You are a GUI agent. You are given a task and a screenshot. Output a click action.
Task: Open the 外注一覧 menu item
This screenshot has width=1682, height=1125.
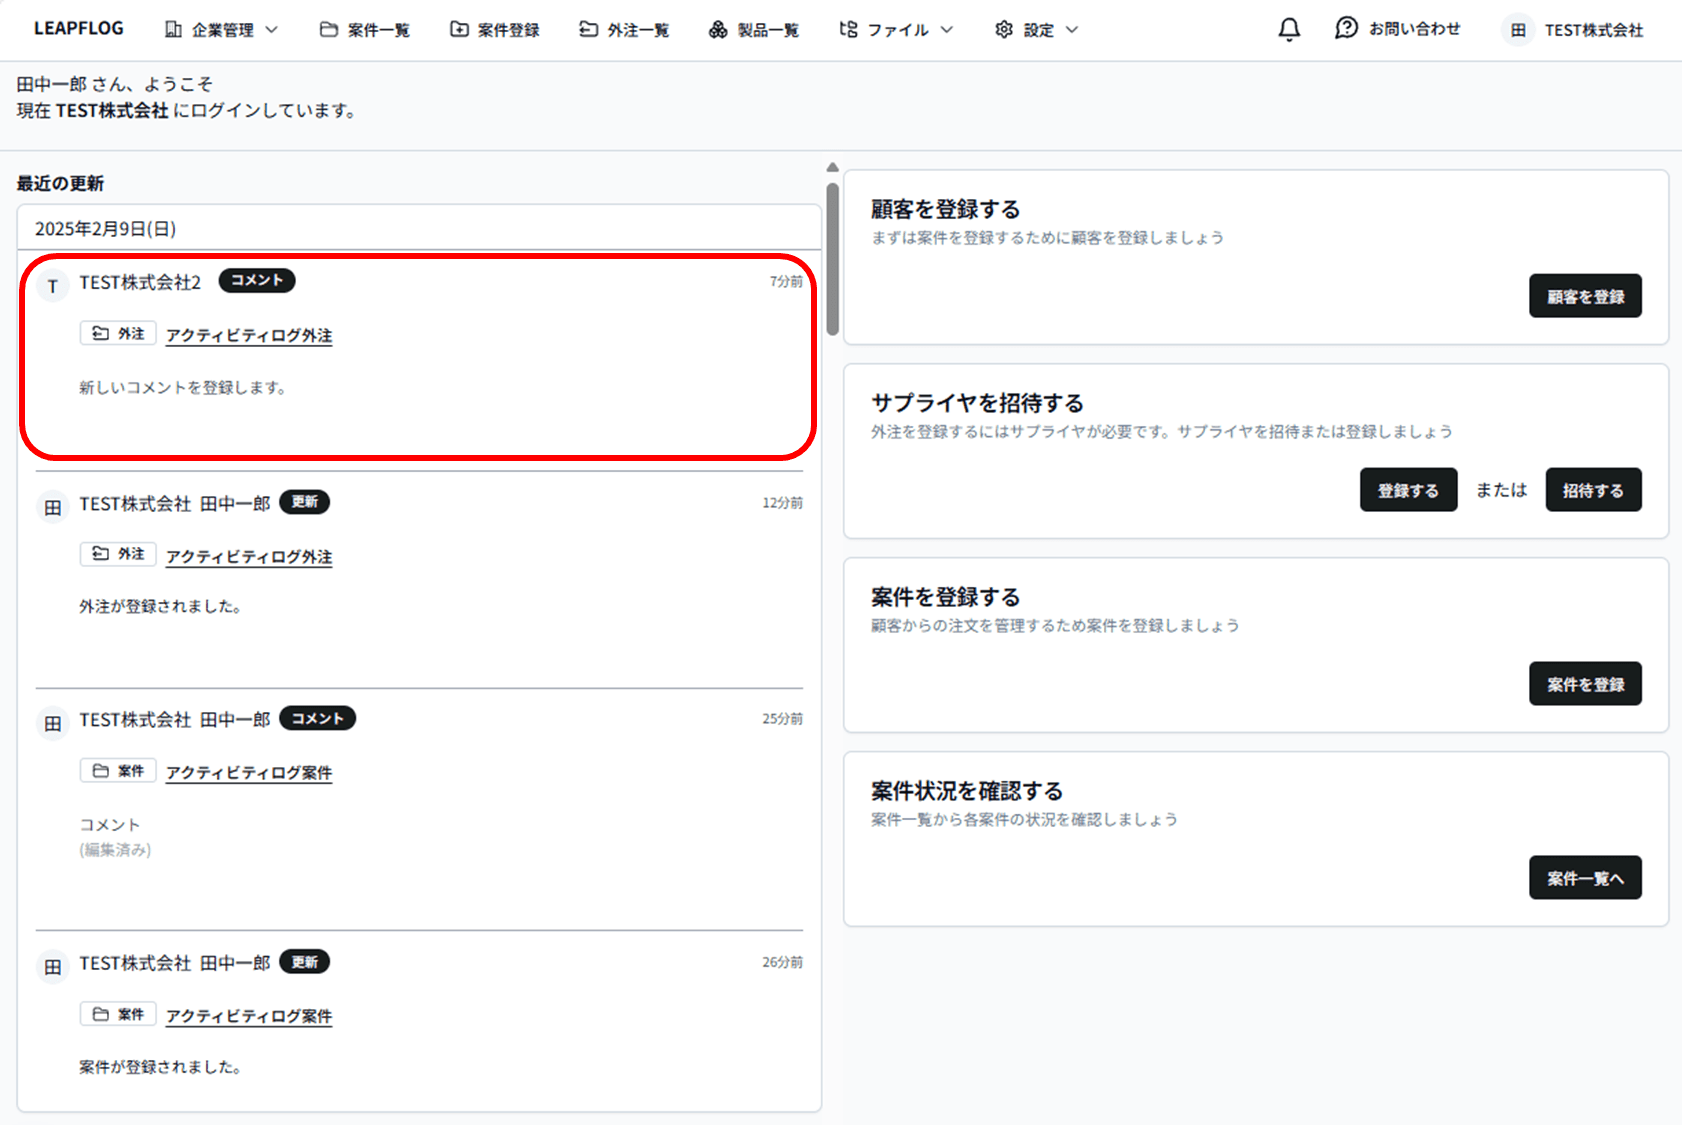click(624, 30)
